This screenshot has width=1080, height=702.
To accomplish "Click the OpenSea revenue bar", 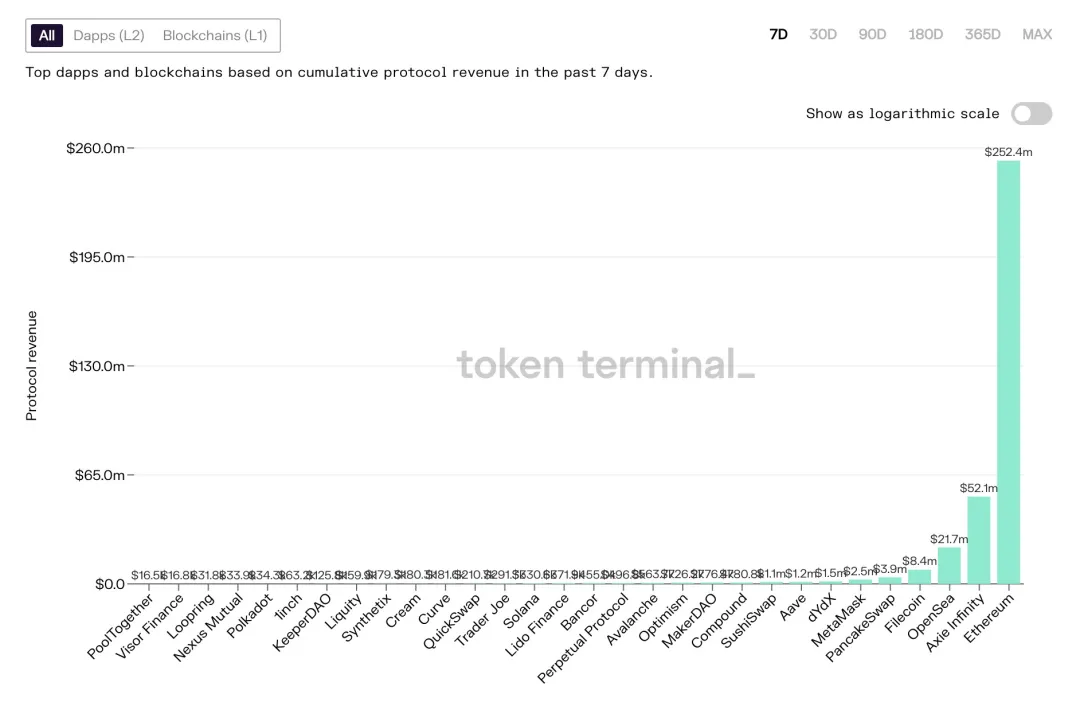I will tap(949, 566).
